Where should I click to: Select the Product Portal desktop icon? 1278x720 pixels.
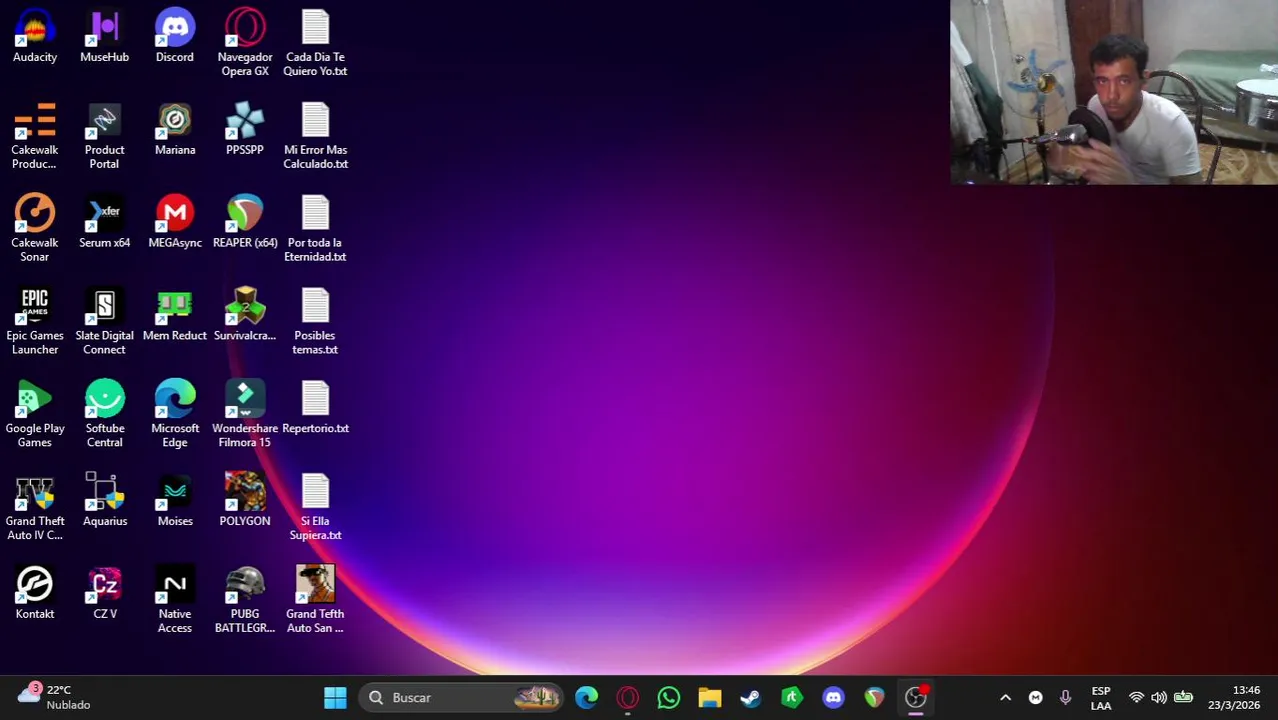pos(105,136)
